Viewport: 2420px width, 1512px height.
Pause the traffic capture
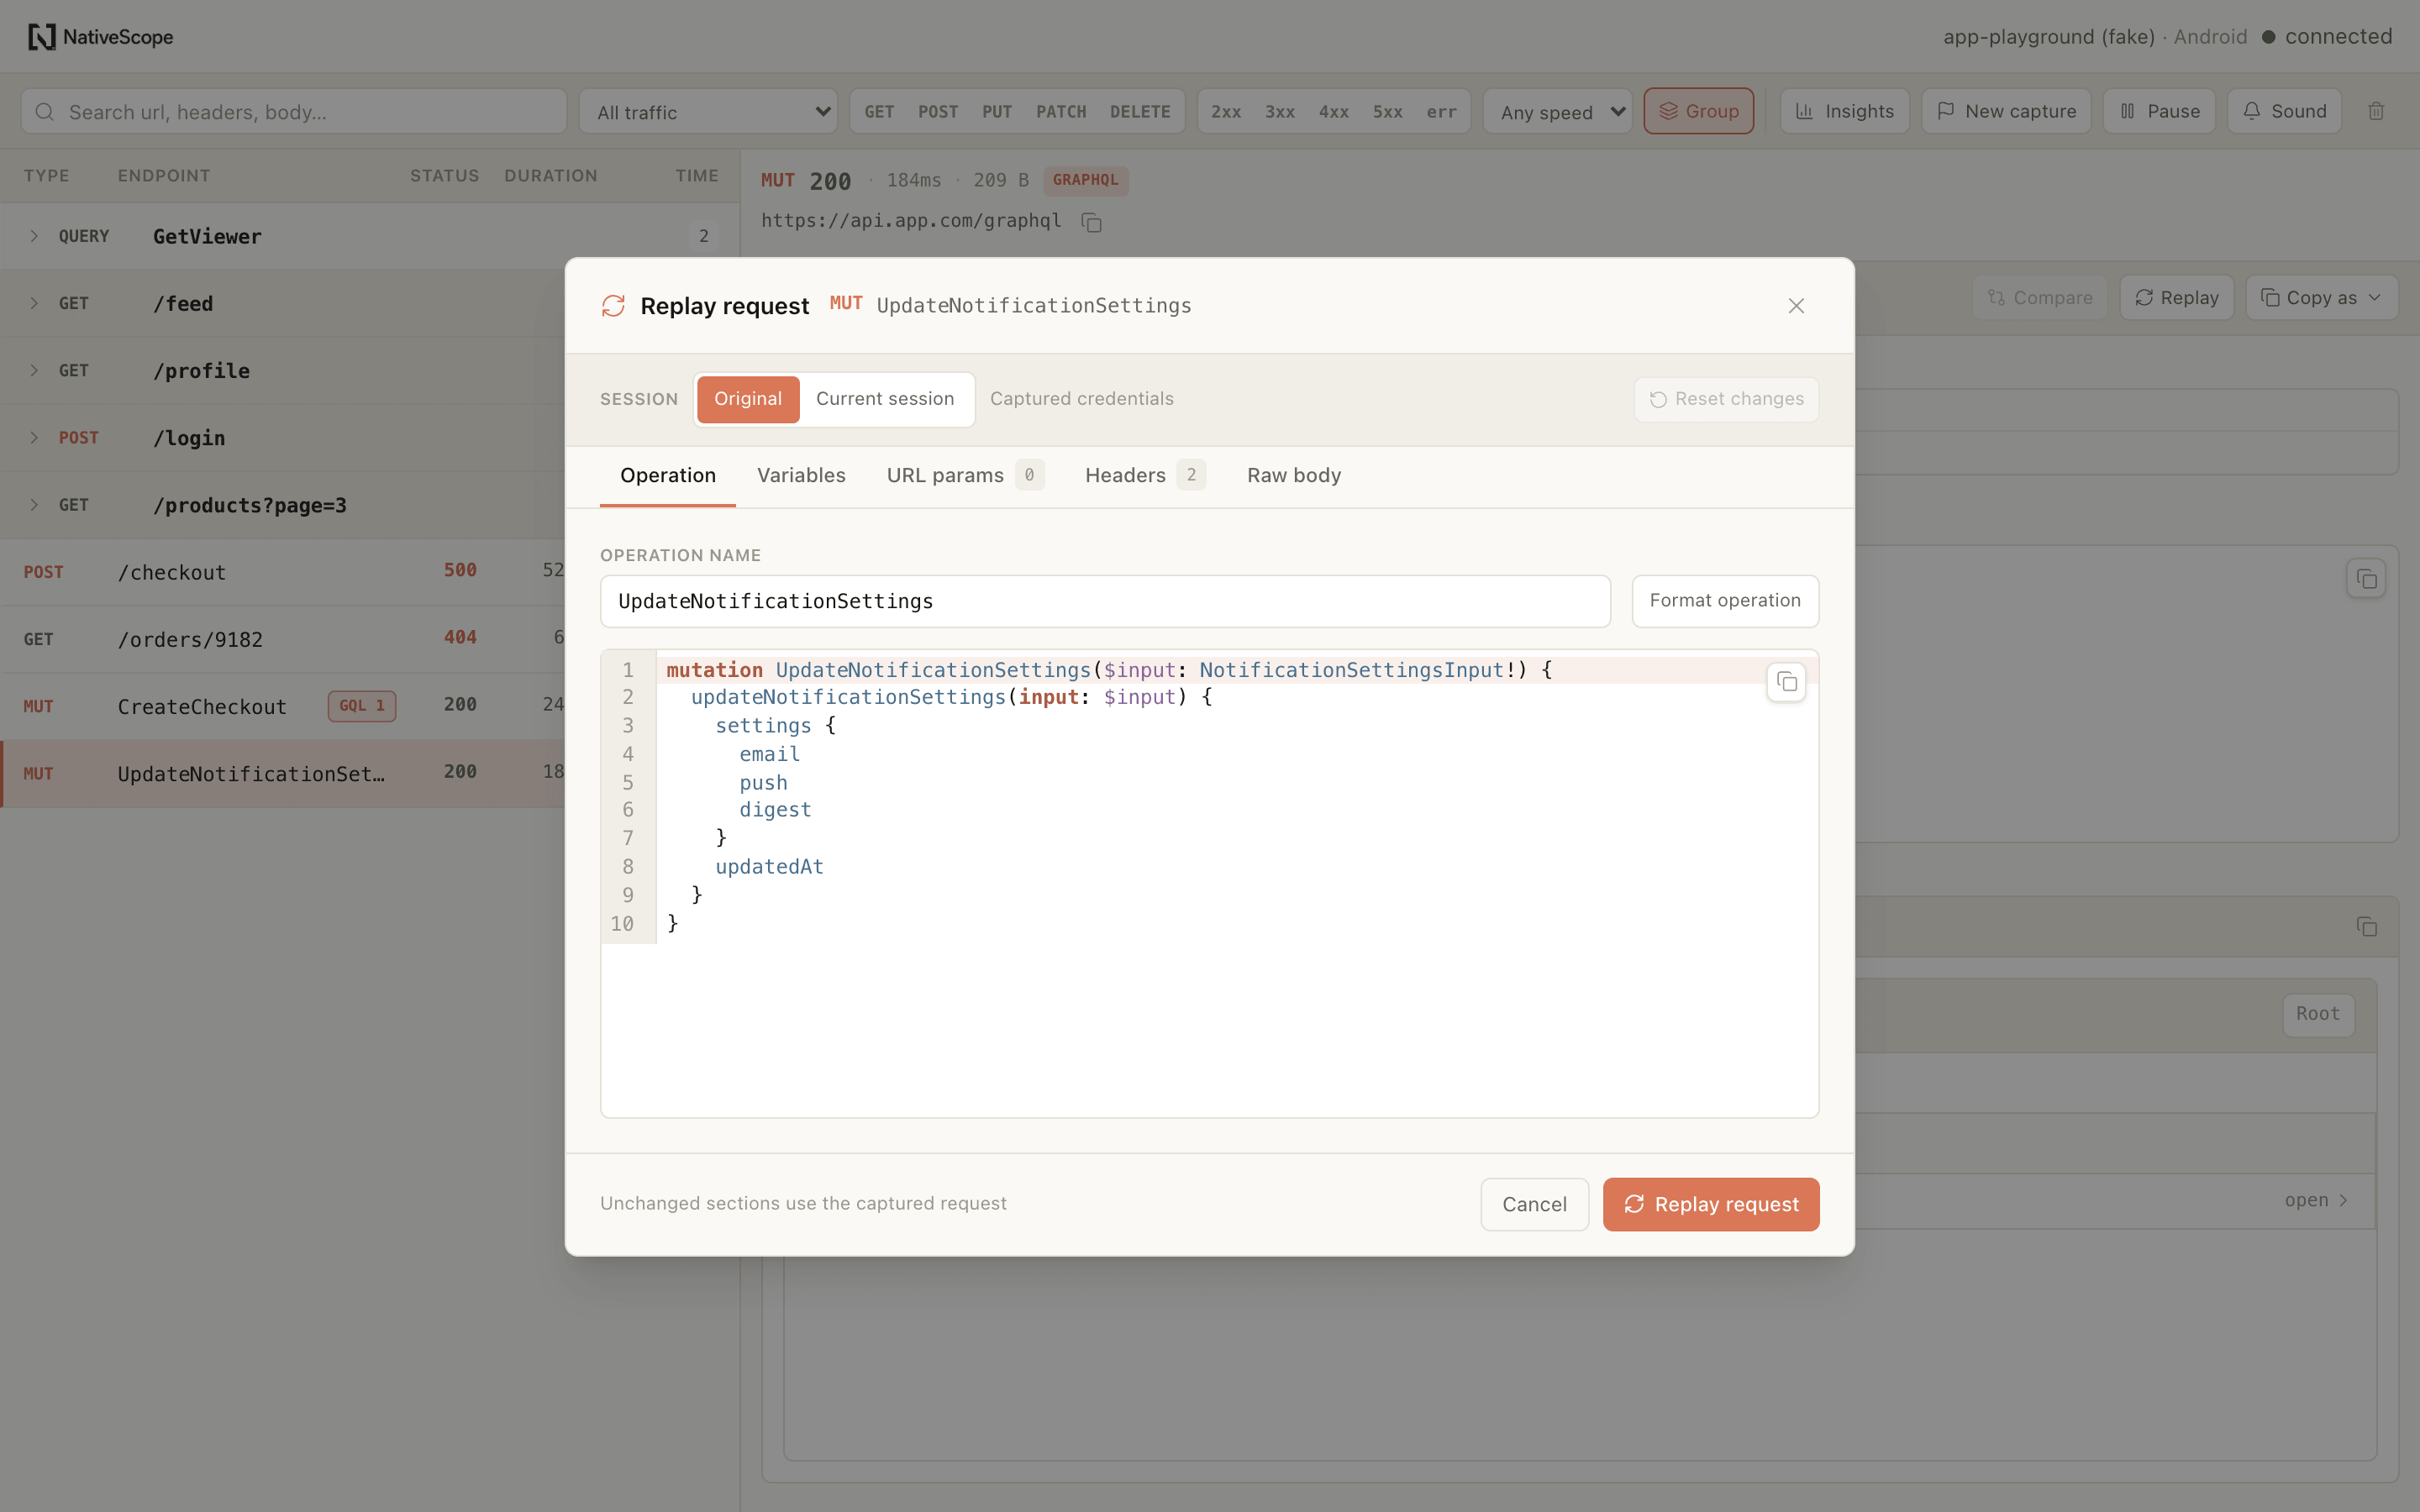2159,111
